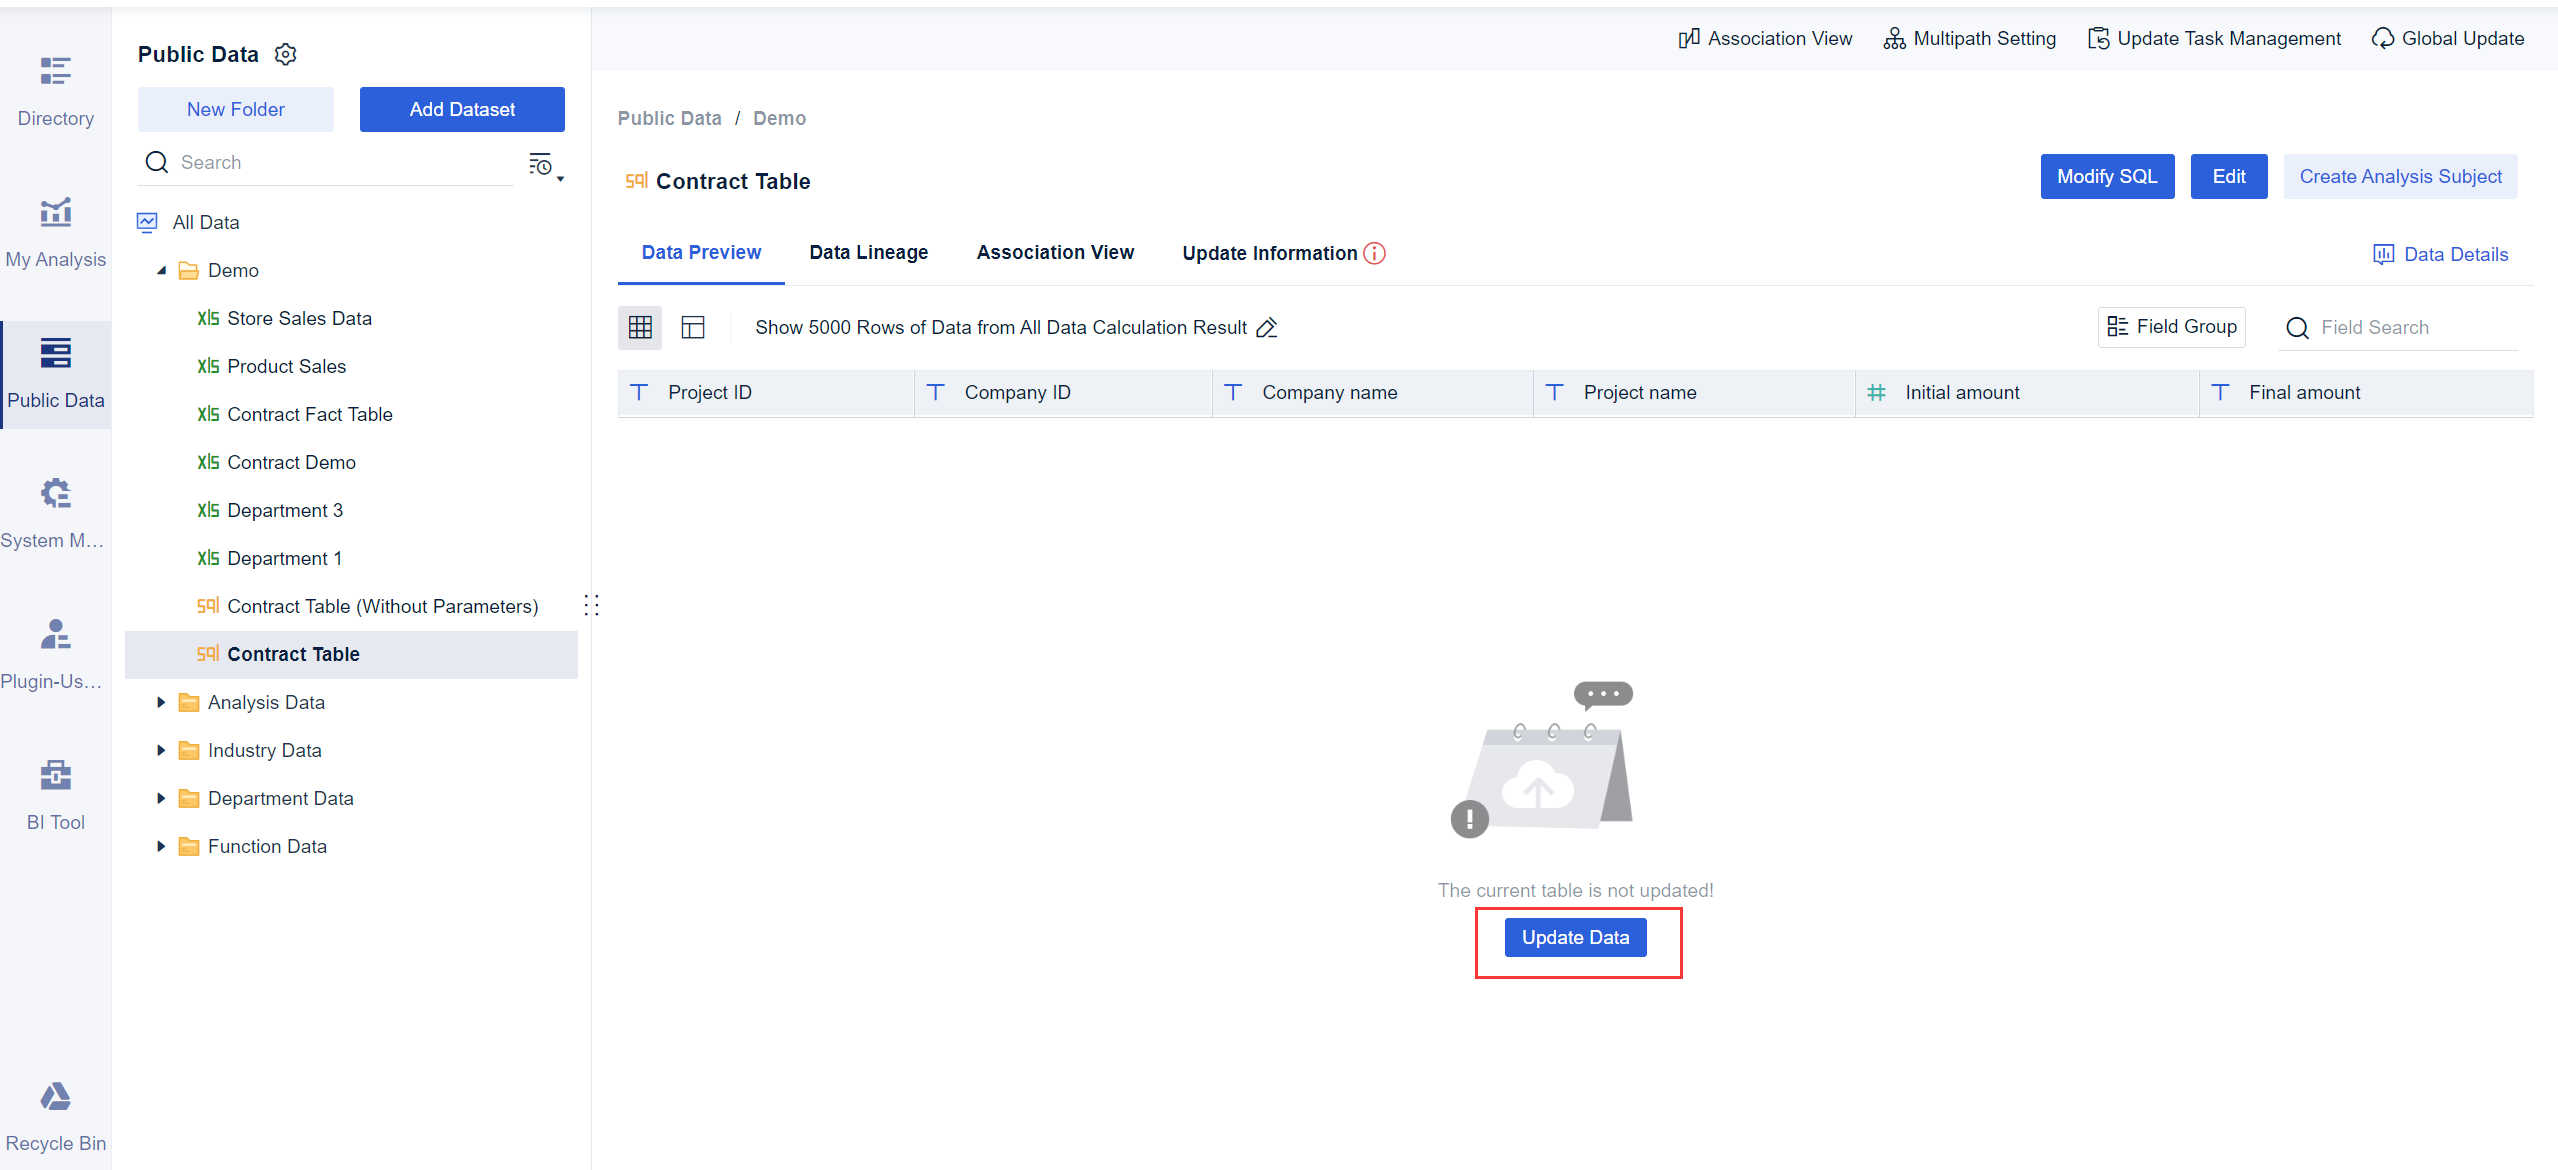Open Update Task Management
Image resolution: width=2558 pixels, height=1170 pixels.
[x=2213, y=38]
